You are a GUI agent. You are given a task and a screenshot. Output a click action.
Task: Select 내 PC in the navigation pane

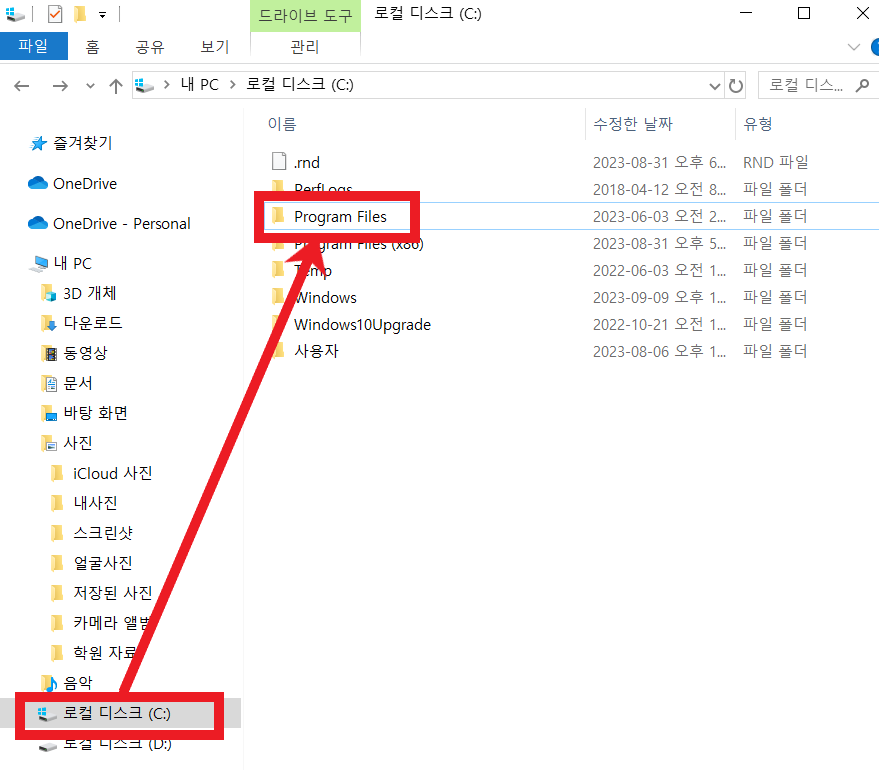point(72,263)
